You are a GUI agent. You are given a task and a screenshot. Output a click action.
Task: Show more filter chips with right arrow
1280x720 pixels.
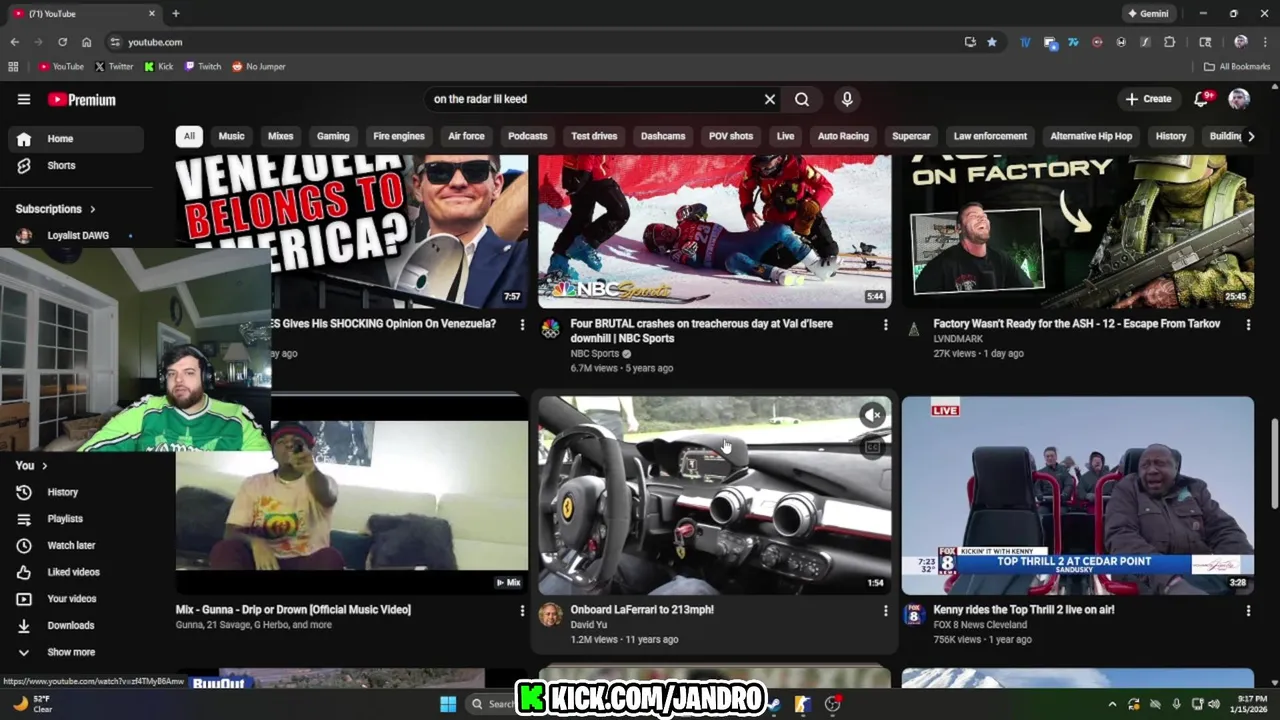point(1250,136)
